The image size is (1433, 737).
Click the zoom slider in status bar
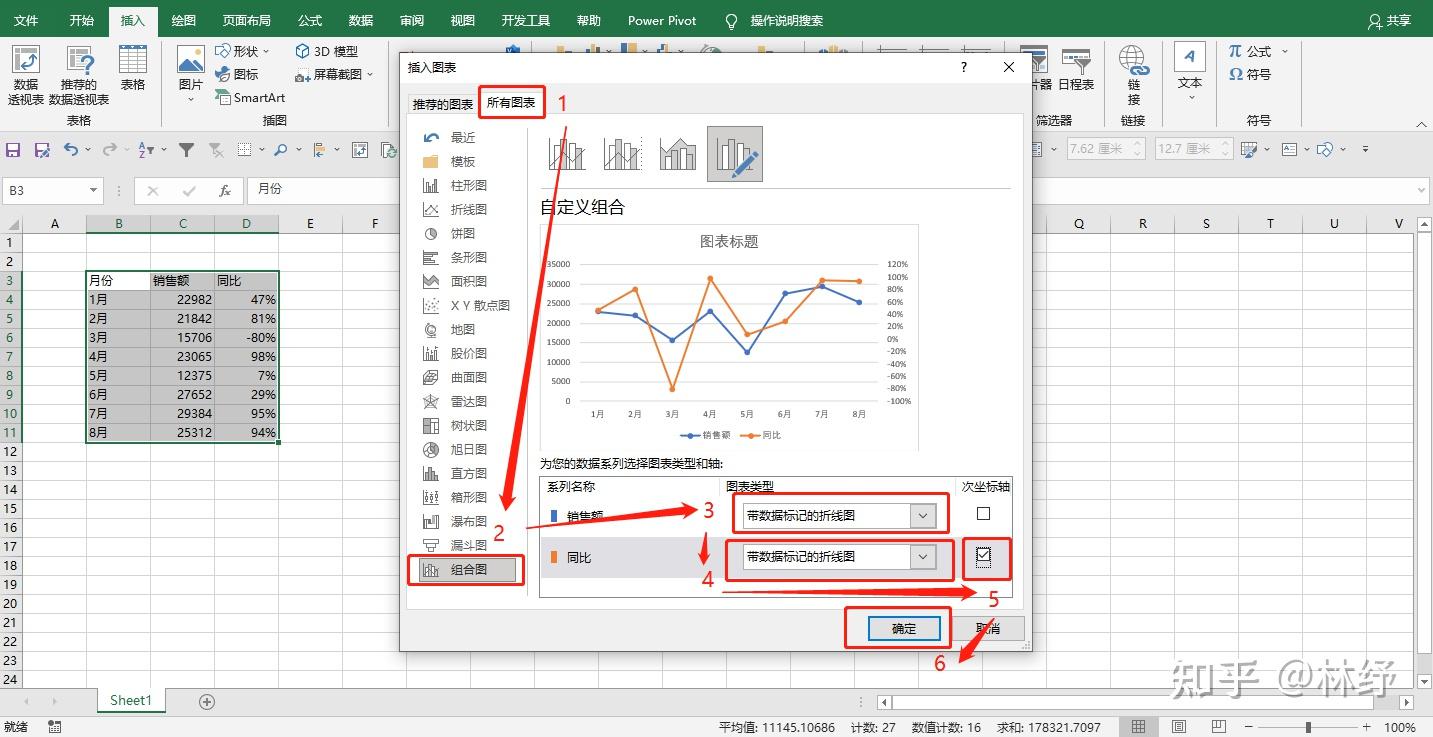coord(1309,727)
